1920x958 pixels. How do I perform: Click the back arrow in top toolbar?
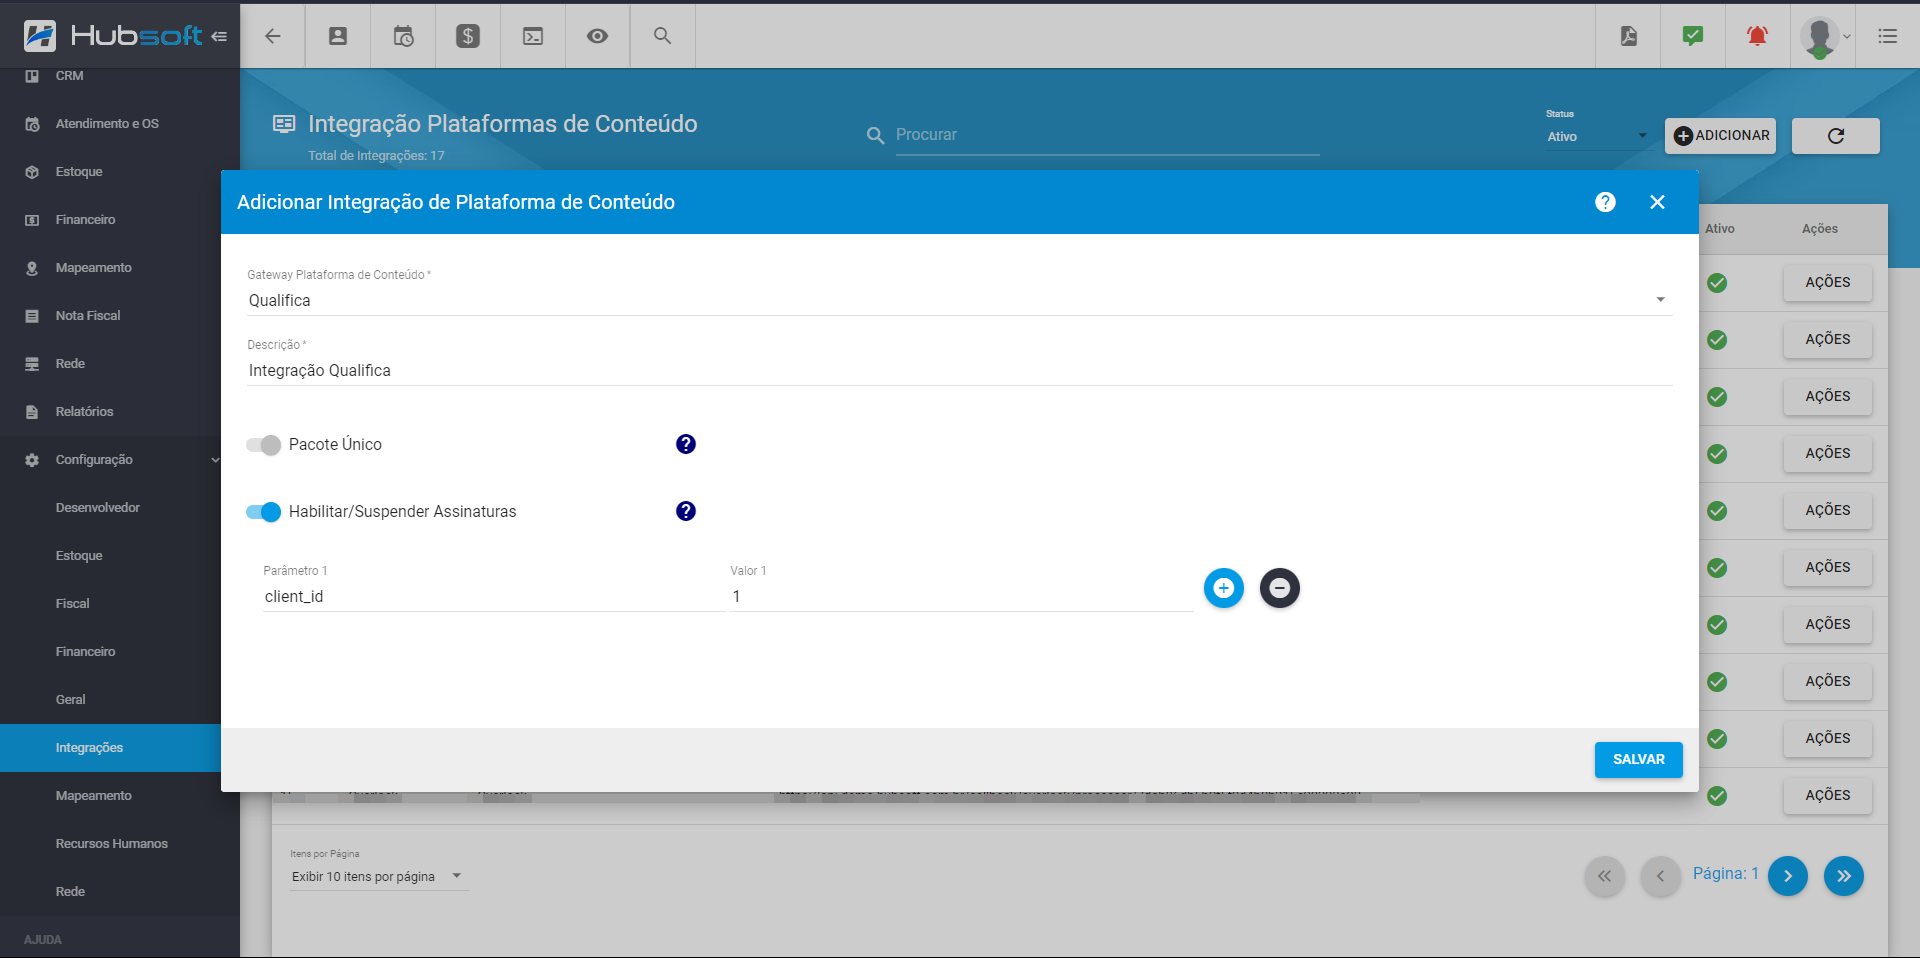coord(272,36)
